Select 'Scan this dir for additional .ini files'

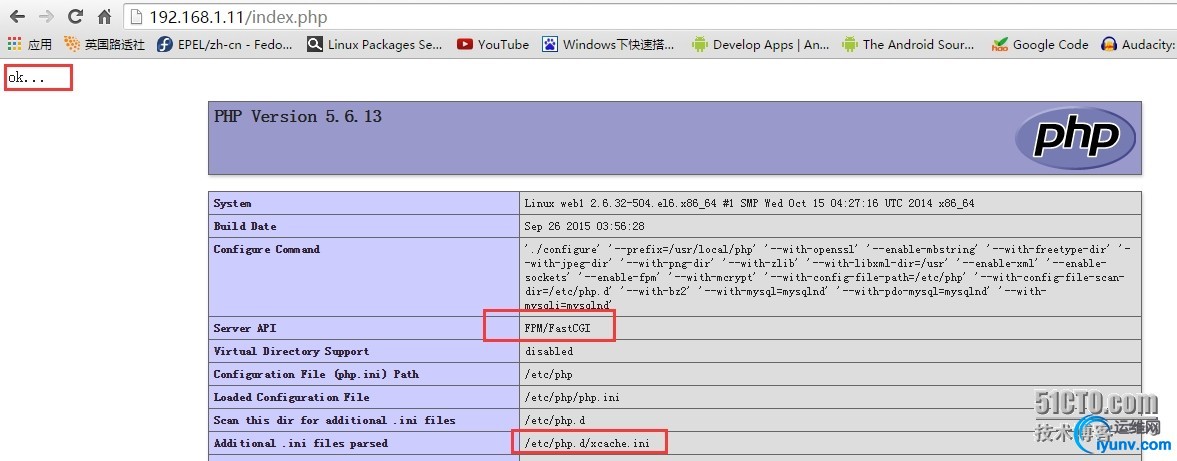pyautogui.click(x=335, y=420)
